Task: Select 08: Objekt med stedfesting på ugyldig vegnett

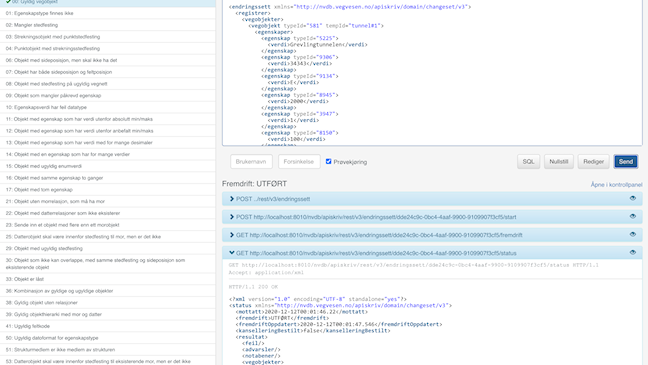Action: point(107,84)
